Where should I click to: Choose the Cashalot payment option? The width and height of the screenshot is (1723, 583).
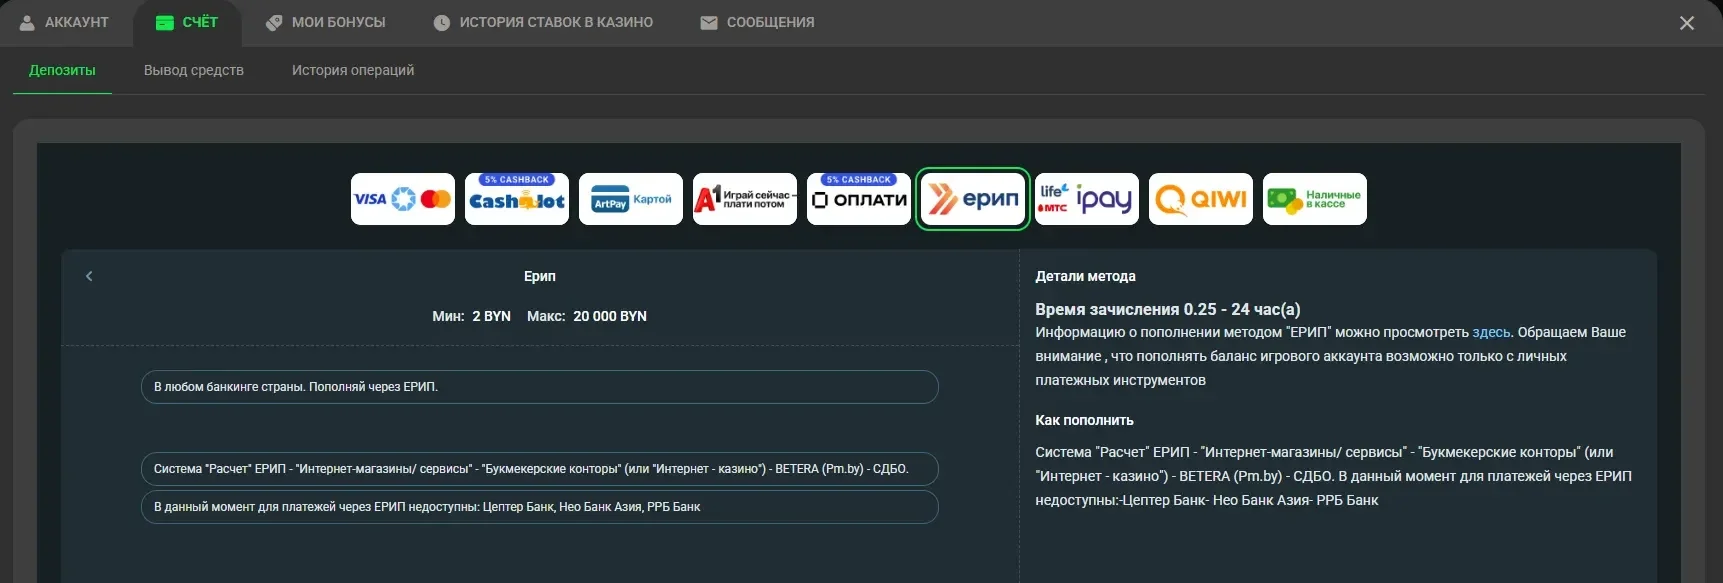coord(517,199)
